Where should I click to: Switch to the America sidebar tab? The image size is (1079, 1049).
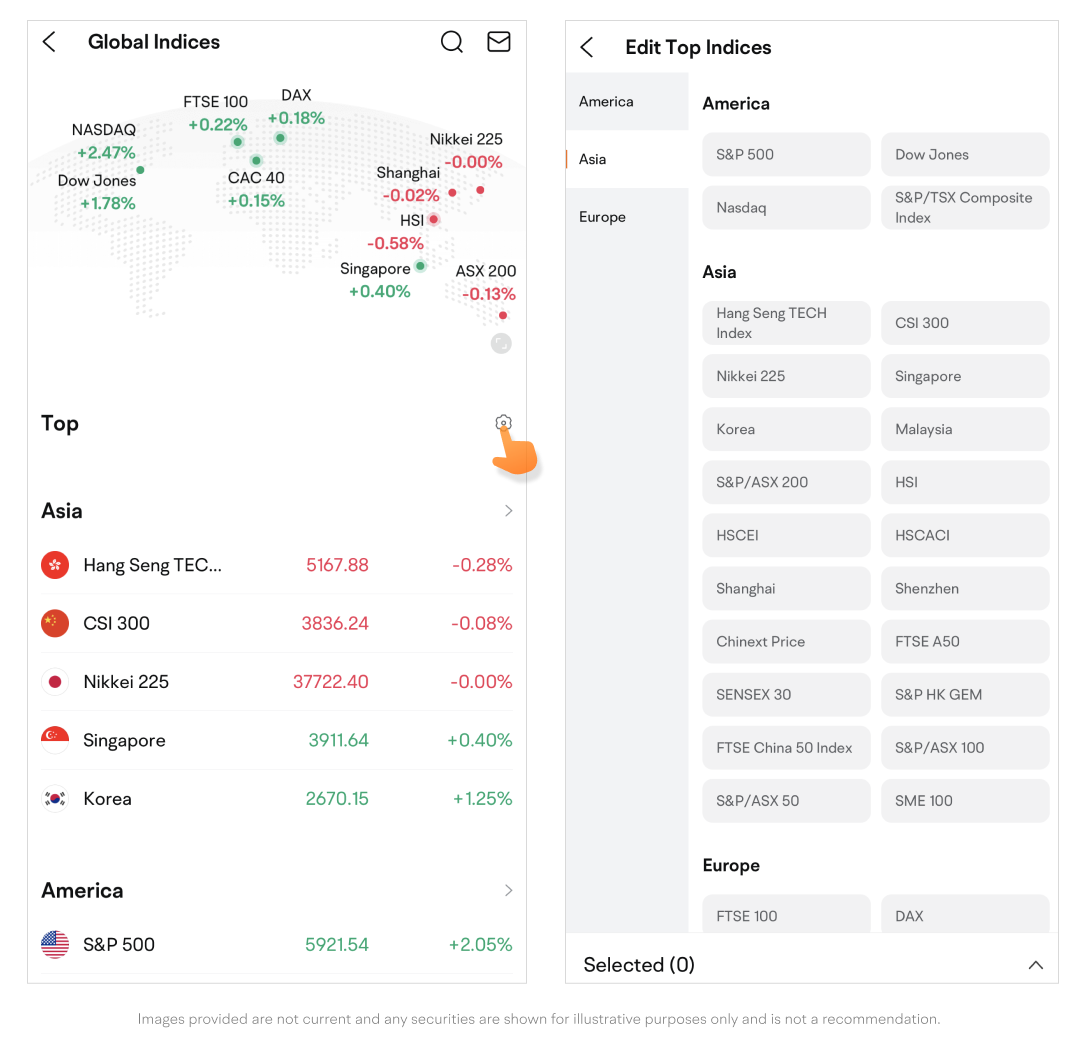pyautogui.click(x=606, y=102)
